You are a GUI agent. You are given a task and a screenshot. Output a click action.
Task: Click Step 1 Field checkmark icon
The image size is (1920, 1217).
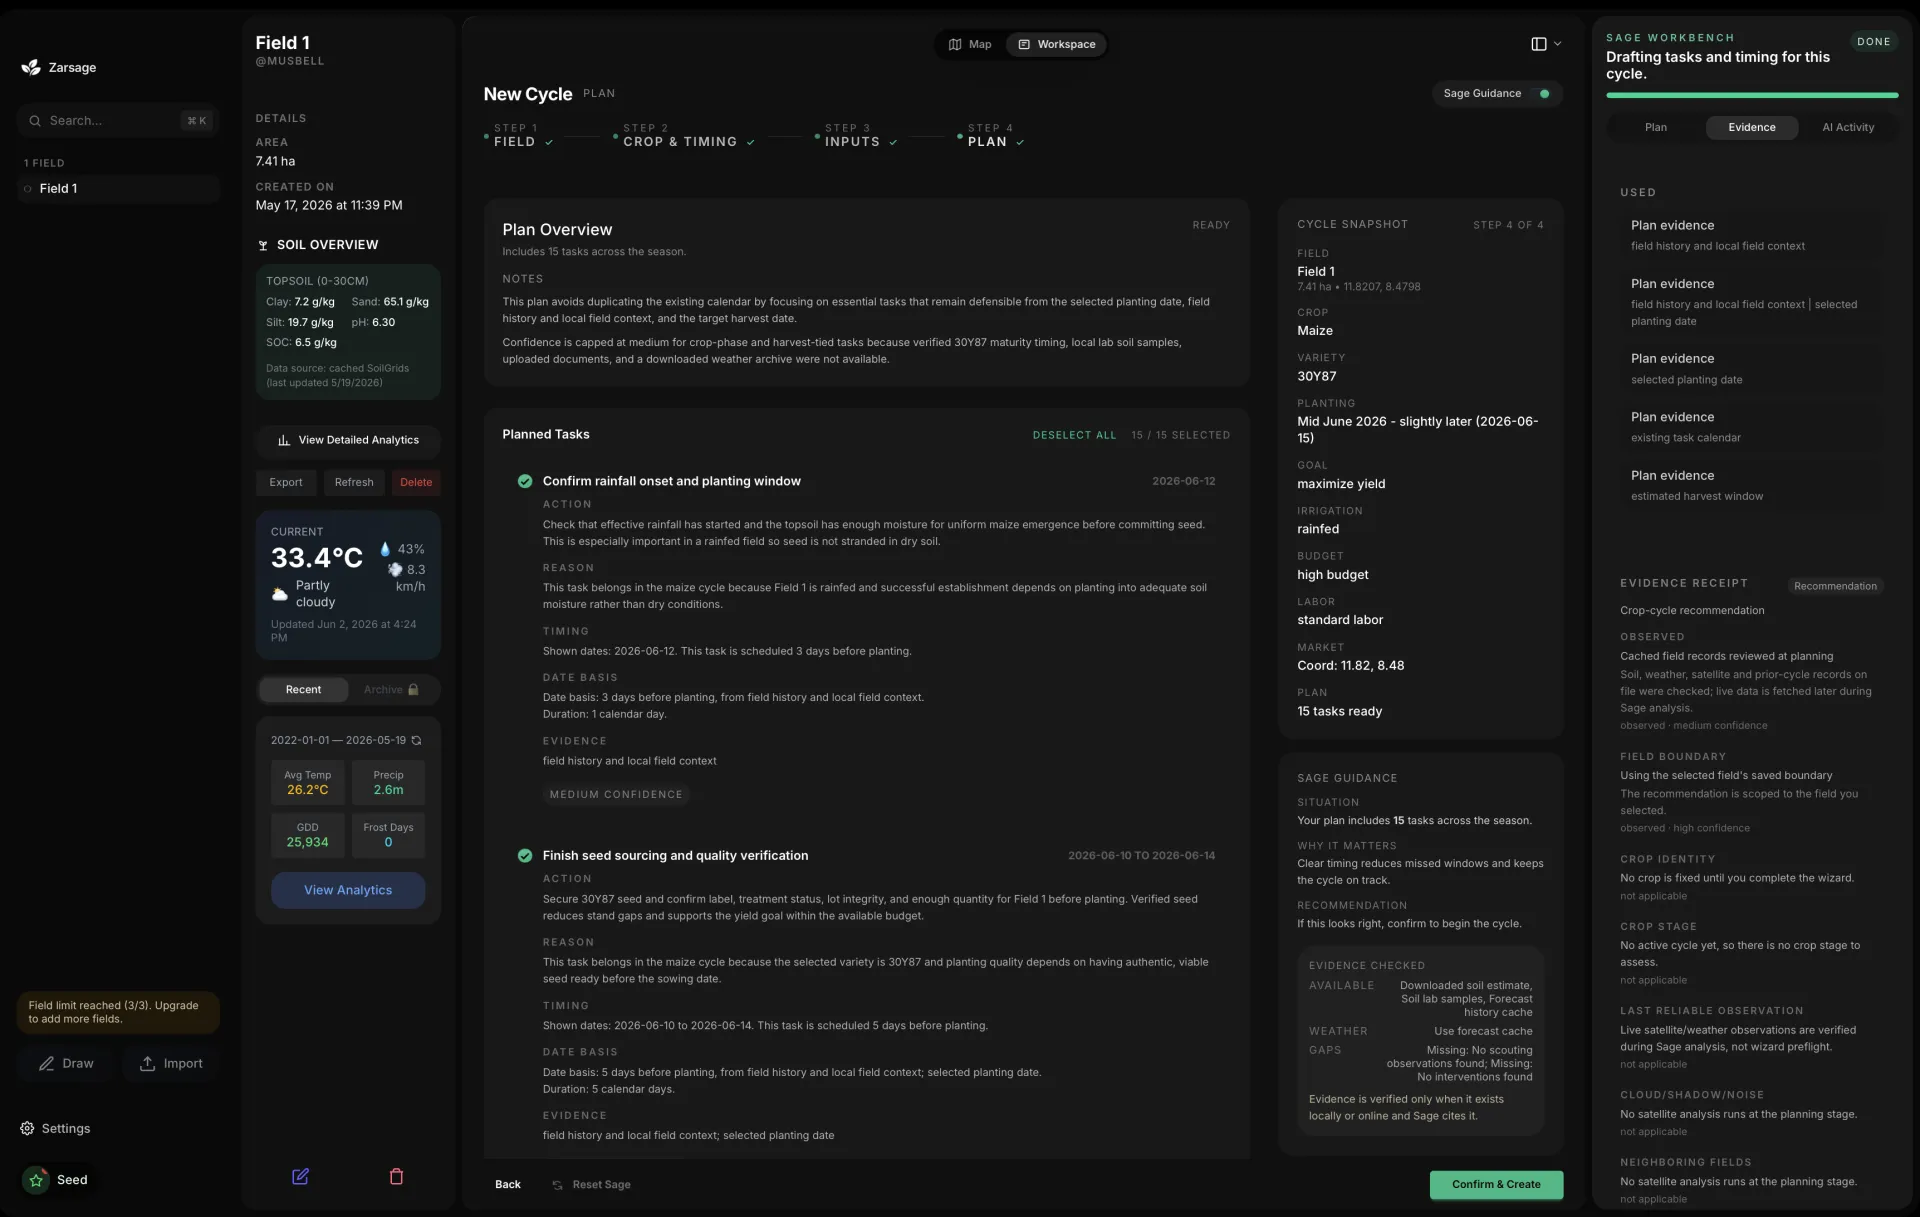coord(549,143)
